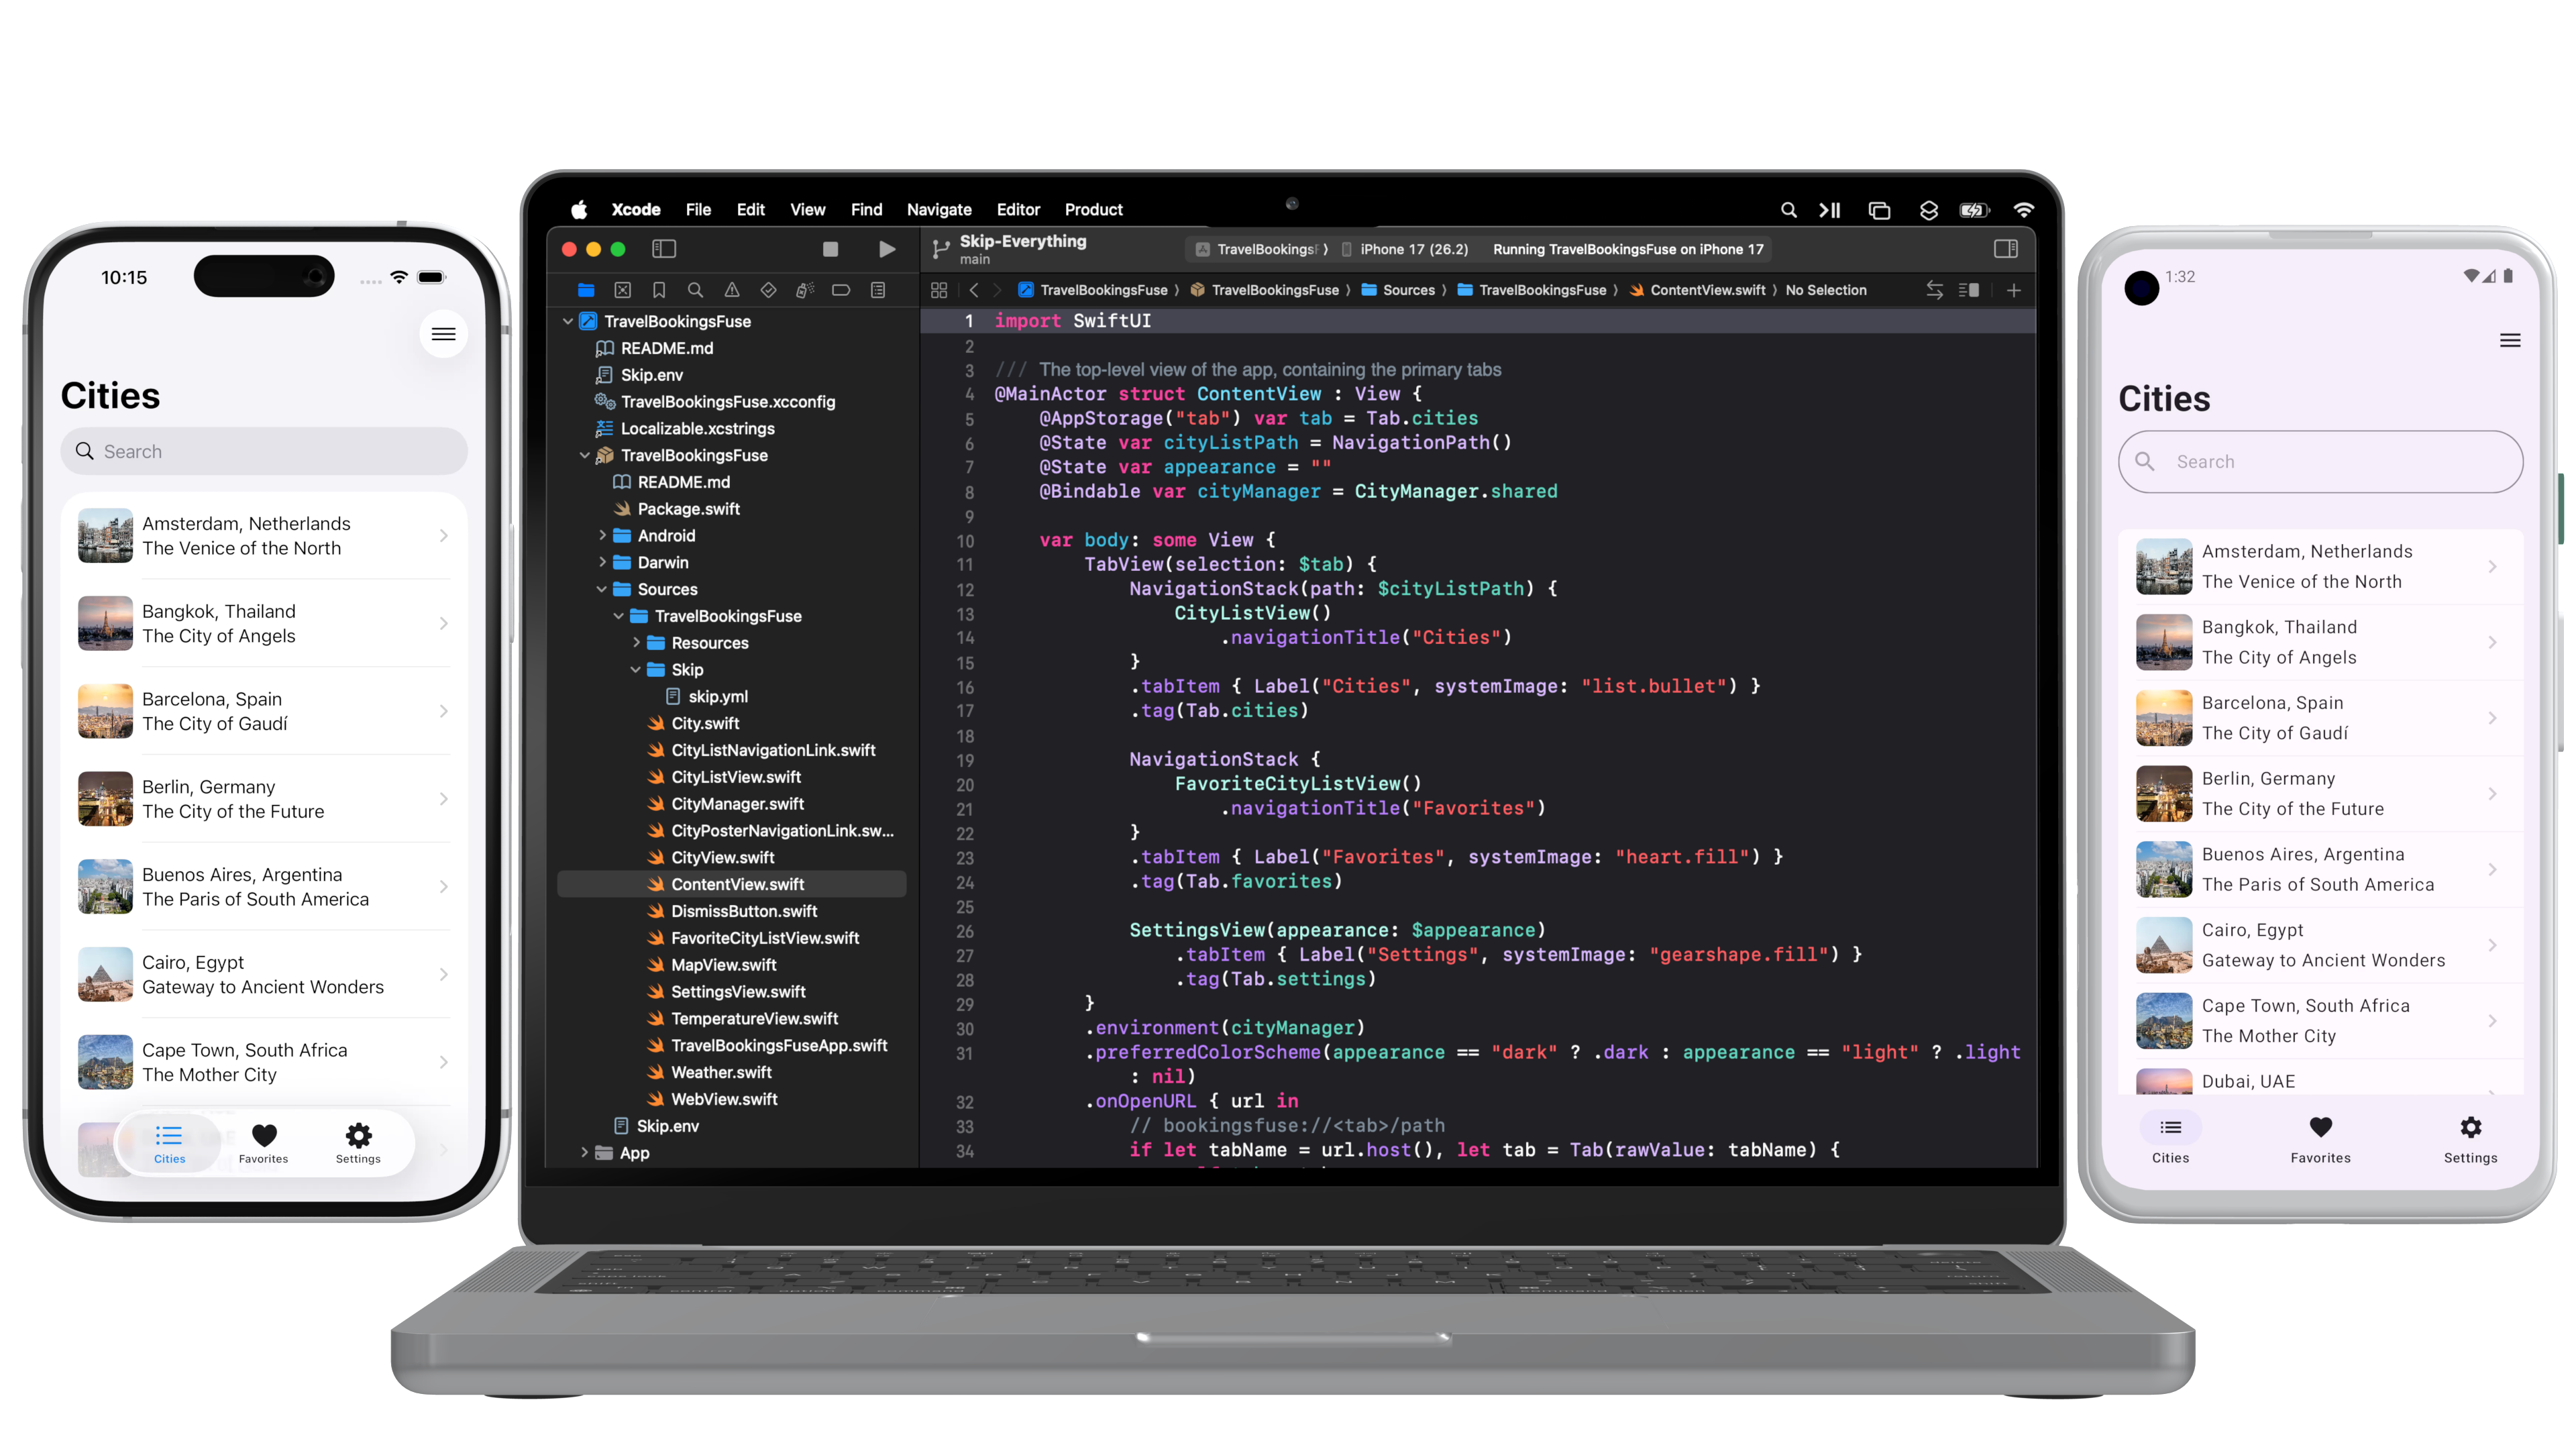2576x1449 pixels.
Task: Toggle the left navigator sidebar panel
Action: tap(664, 249)
